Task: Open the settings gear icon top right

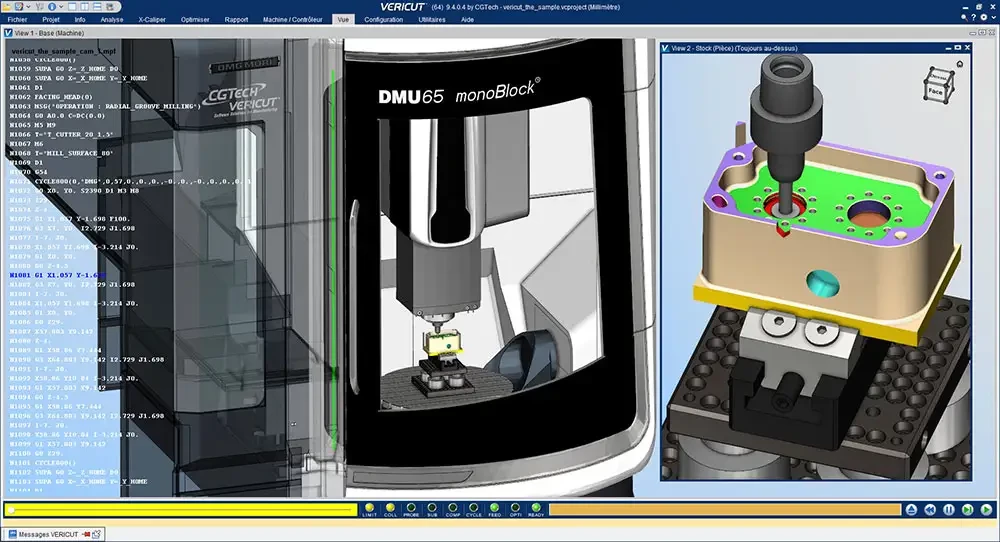Action: [984, 17]
